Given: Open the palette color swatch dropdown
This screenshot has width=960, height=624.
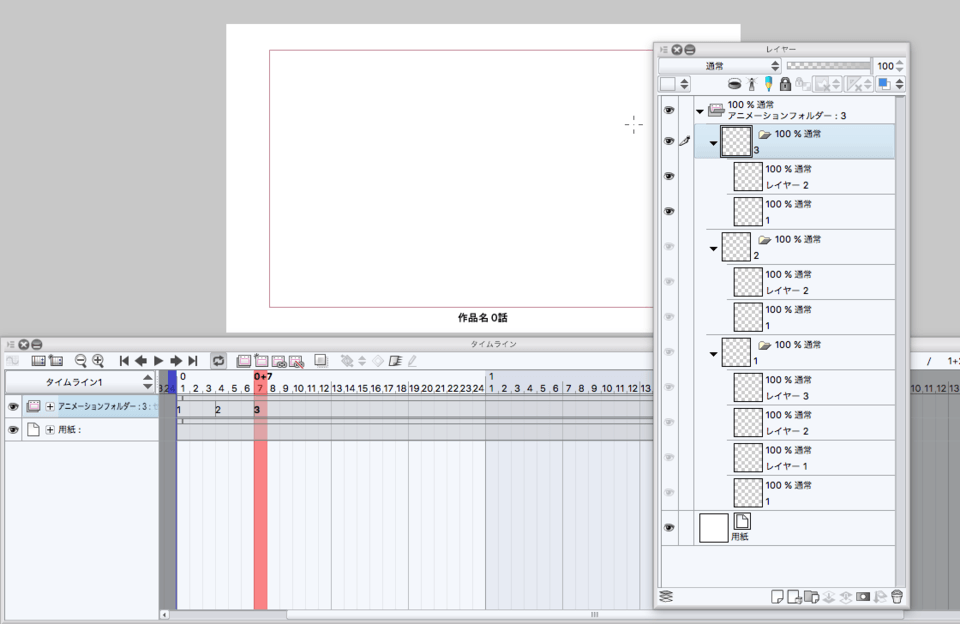Looking at the screenshot, I should pyautogui.click(x=674, y=84).
